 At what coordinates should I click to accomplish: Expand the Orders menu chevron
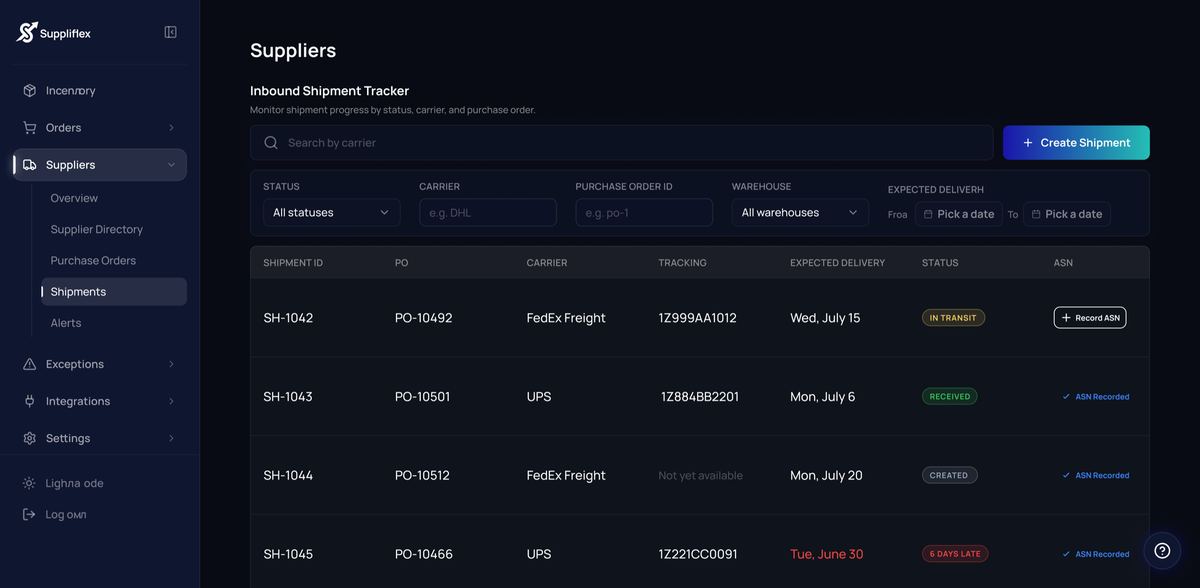click(171, 127)
